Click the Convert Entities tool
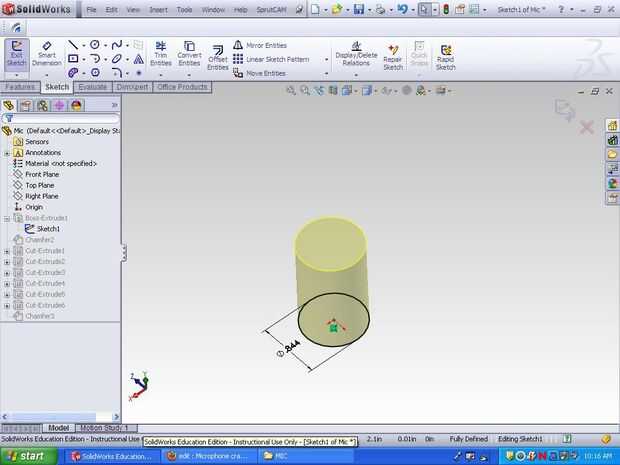This screenshot has height=465, width=620. [189, 54]
